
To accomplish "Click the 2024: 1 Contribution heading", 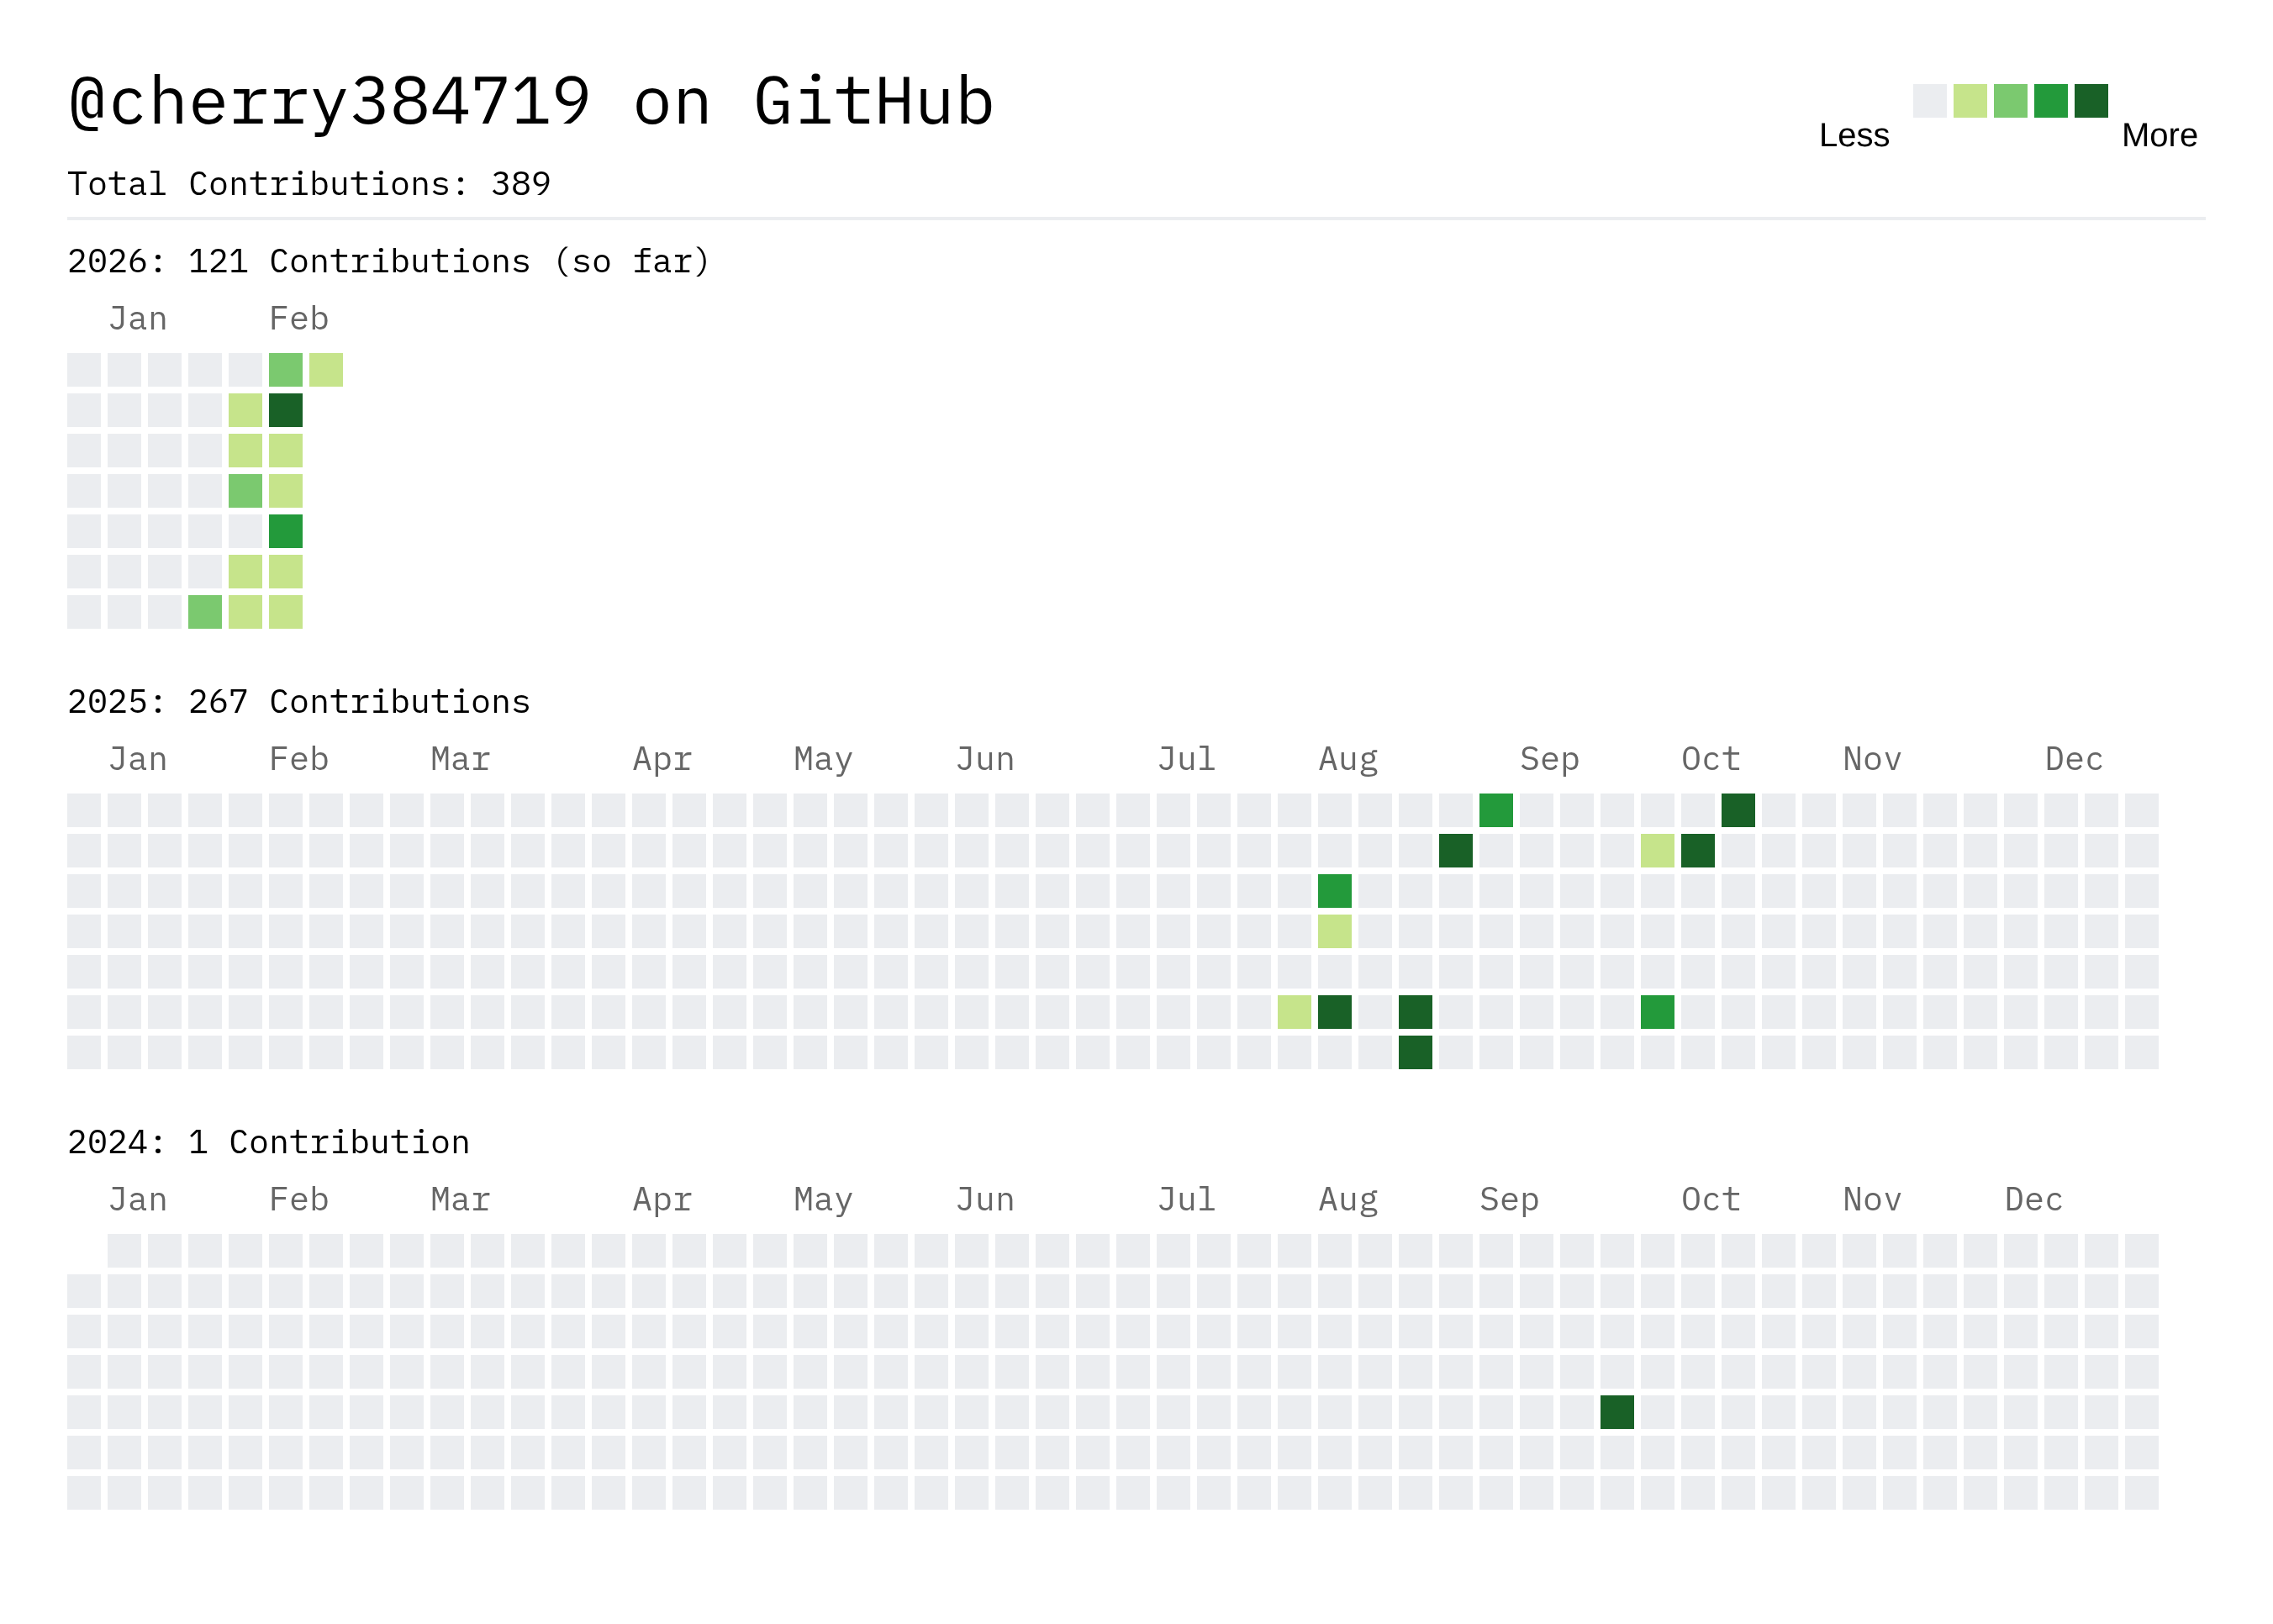I will pyautogui.click(x=268, y=1142).
